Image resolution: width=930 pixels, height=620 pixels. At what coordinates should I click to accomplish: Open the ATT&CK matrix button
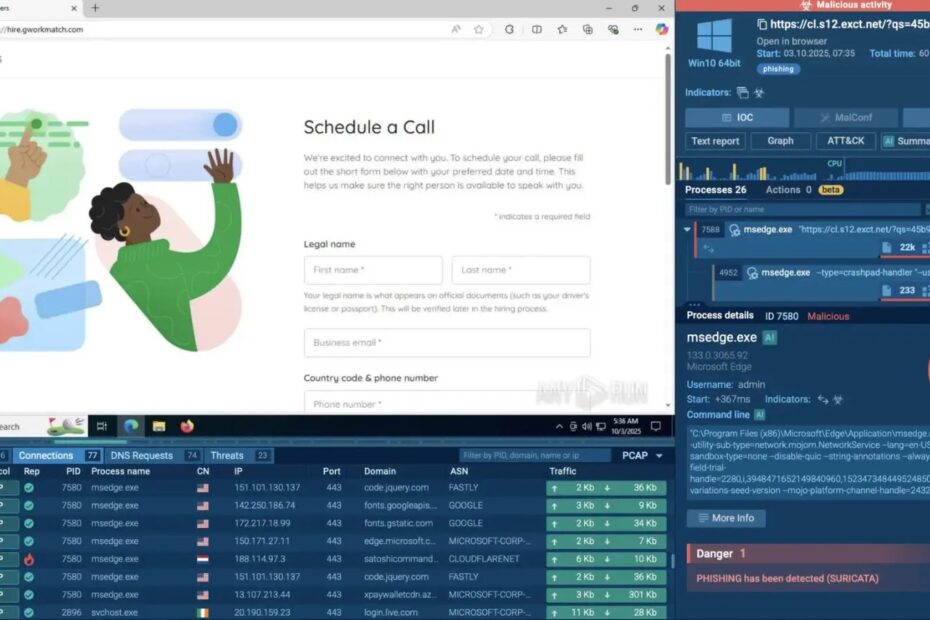click(845, 141)
